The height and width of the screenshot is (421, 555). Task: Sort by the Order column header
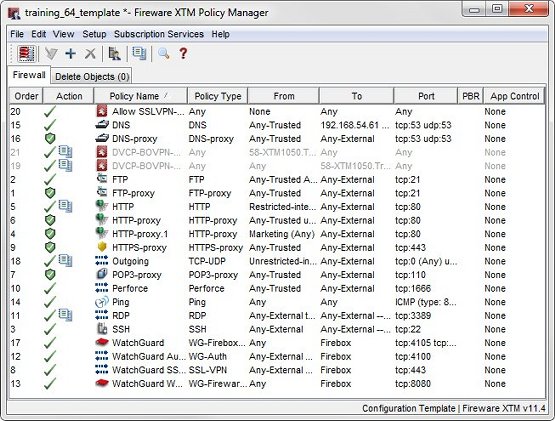26,96
